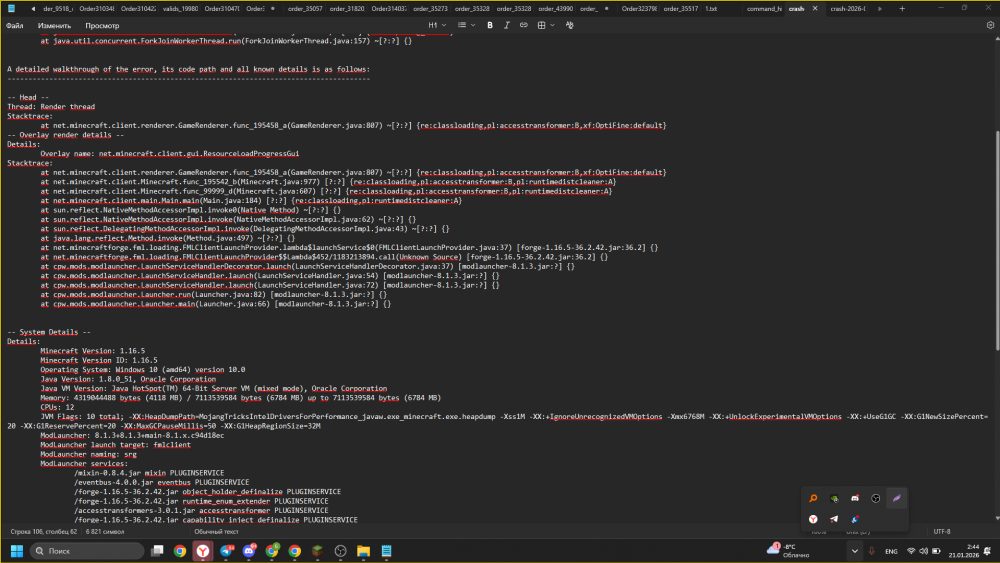The width and height of the screenshot is (1000, 563).
Task: Open the Файл menu
Action: pyautogui.click(x=15, y=26)
